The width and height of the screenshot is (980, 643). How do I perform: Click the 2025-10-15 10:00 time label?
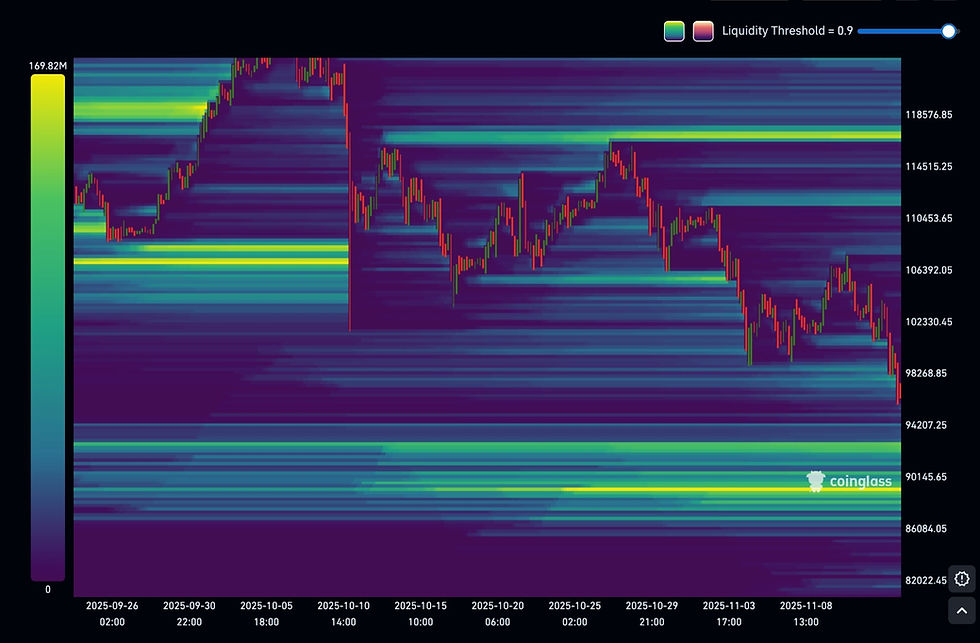pyautogui.click(x=421, y=614)
